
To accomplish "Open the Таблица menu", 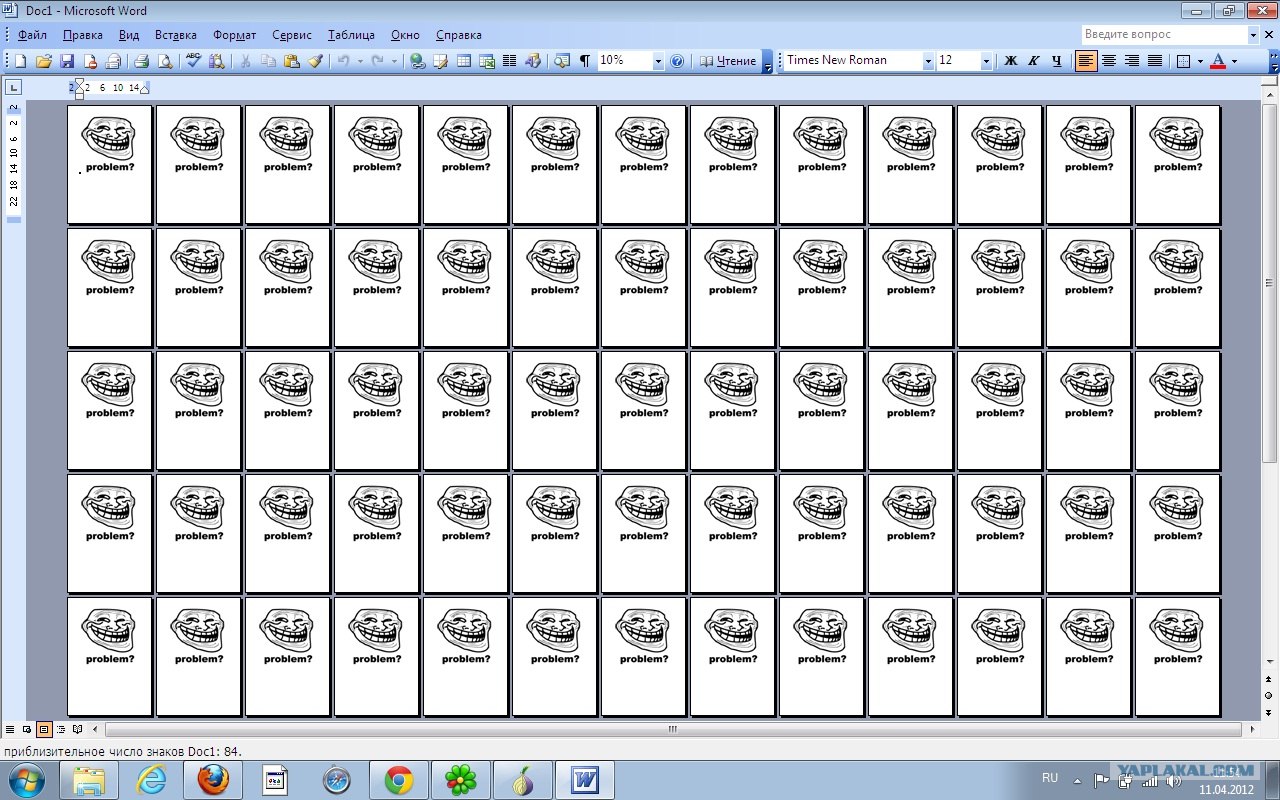I will (351, 35).
